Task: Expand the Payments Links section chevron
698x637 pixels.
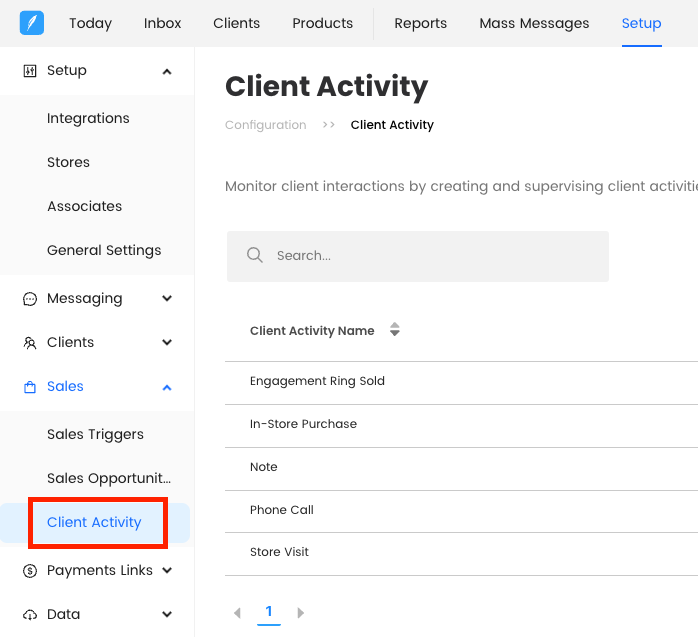Action: [167, 571]
